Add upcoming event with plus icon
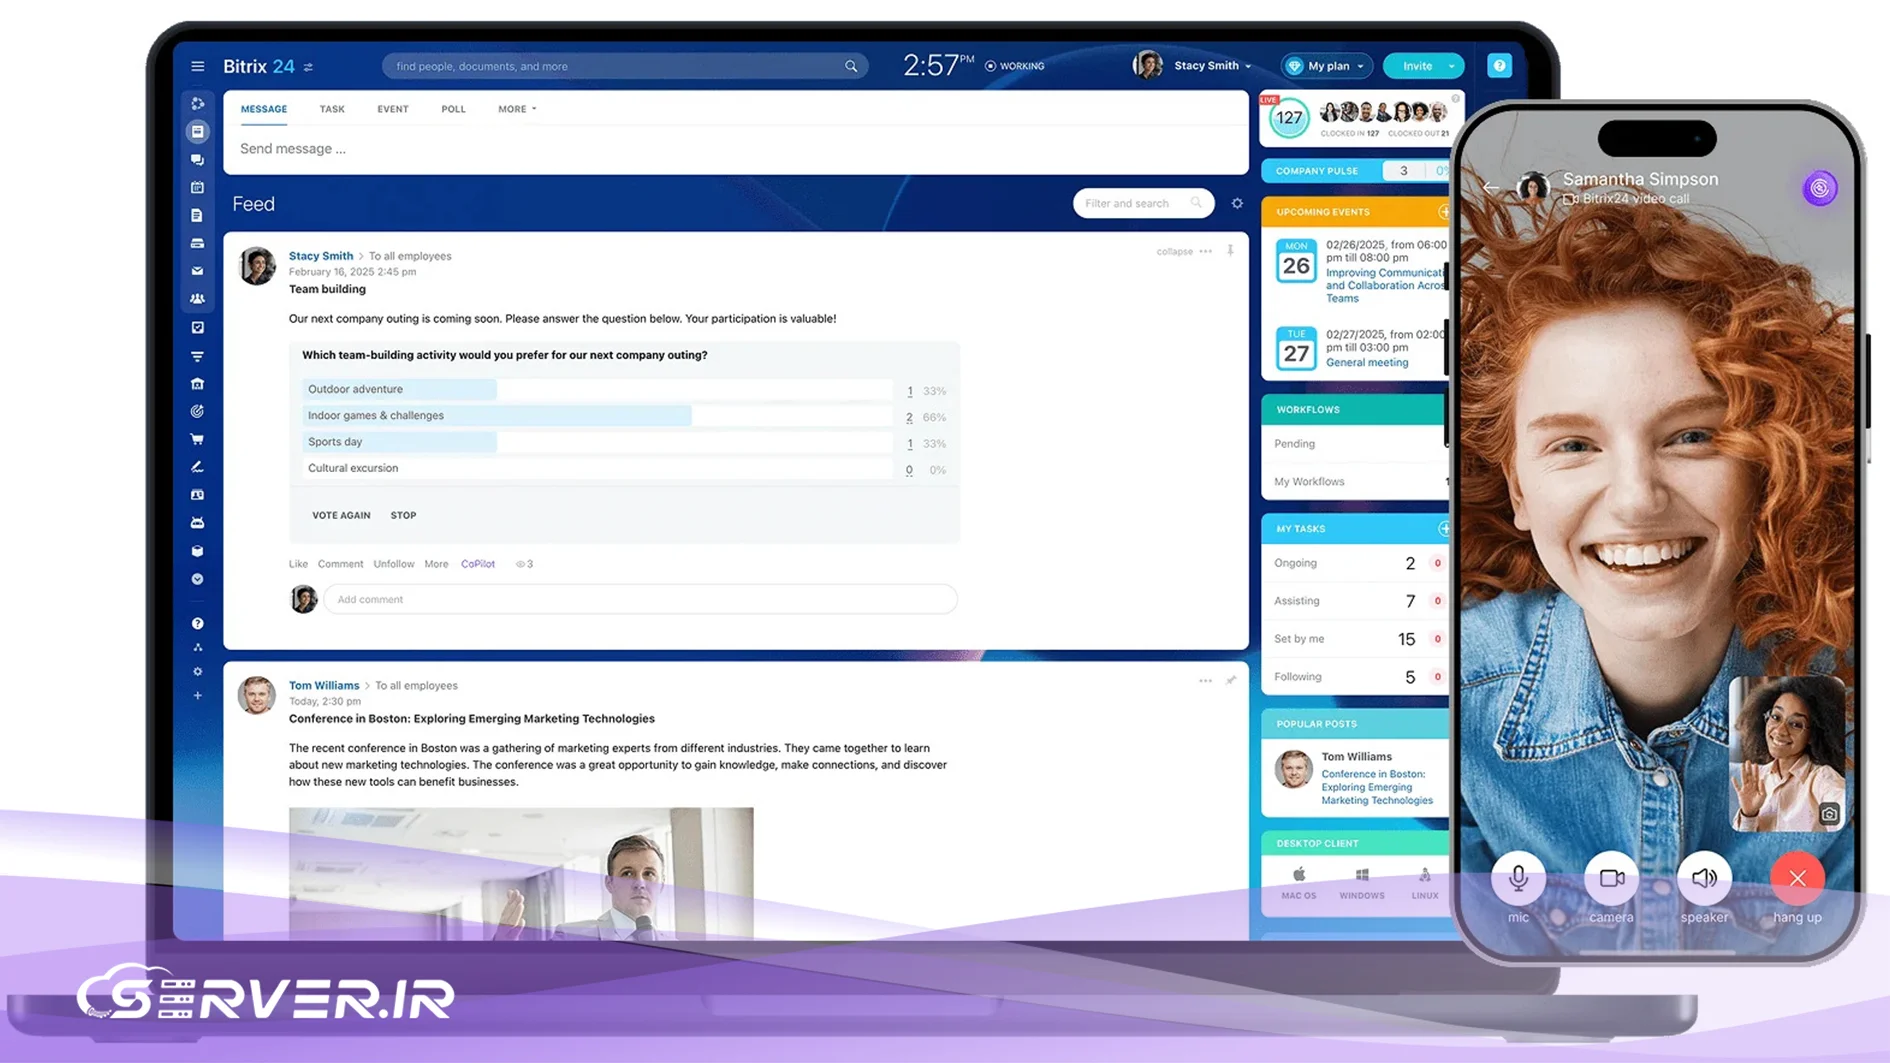This screenshot has height=1063, width=1890. click(x=1443, y=212)
